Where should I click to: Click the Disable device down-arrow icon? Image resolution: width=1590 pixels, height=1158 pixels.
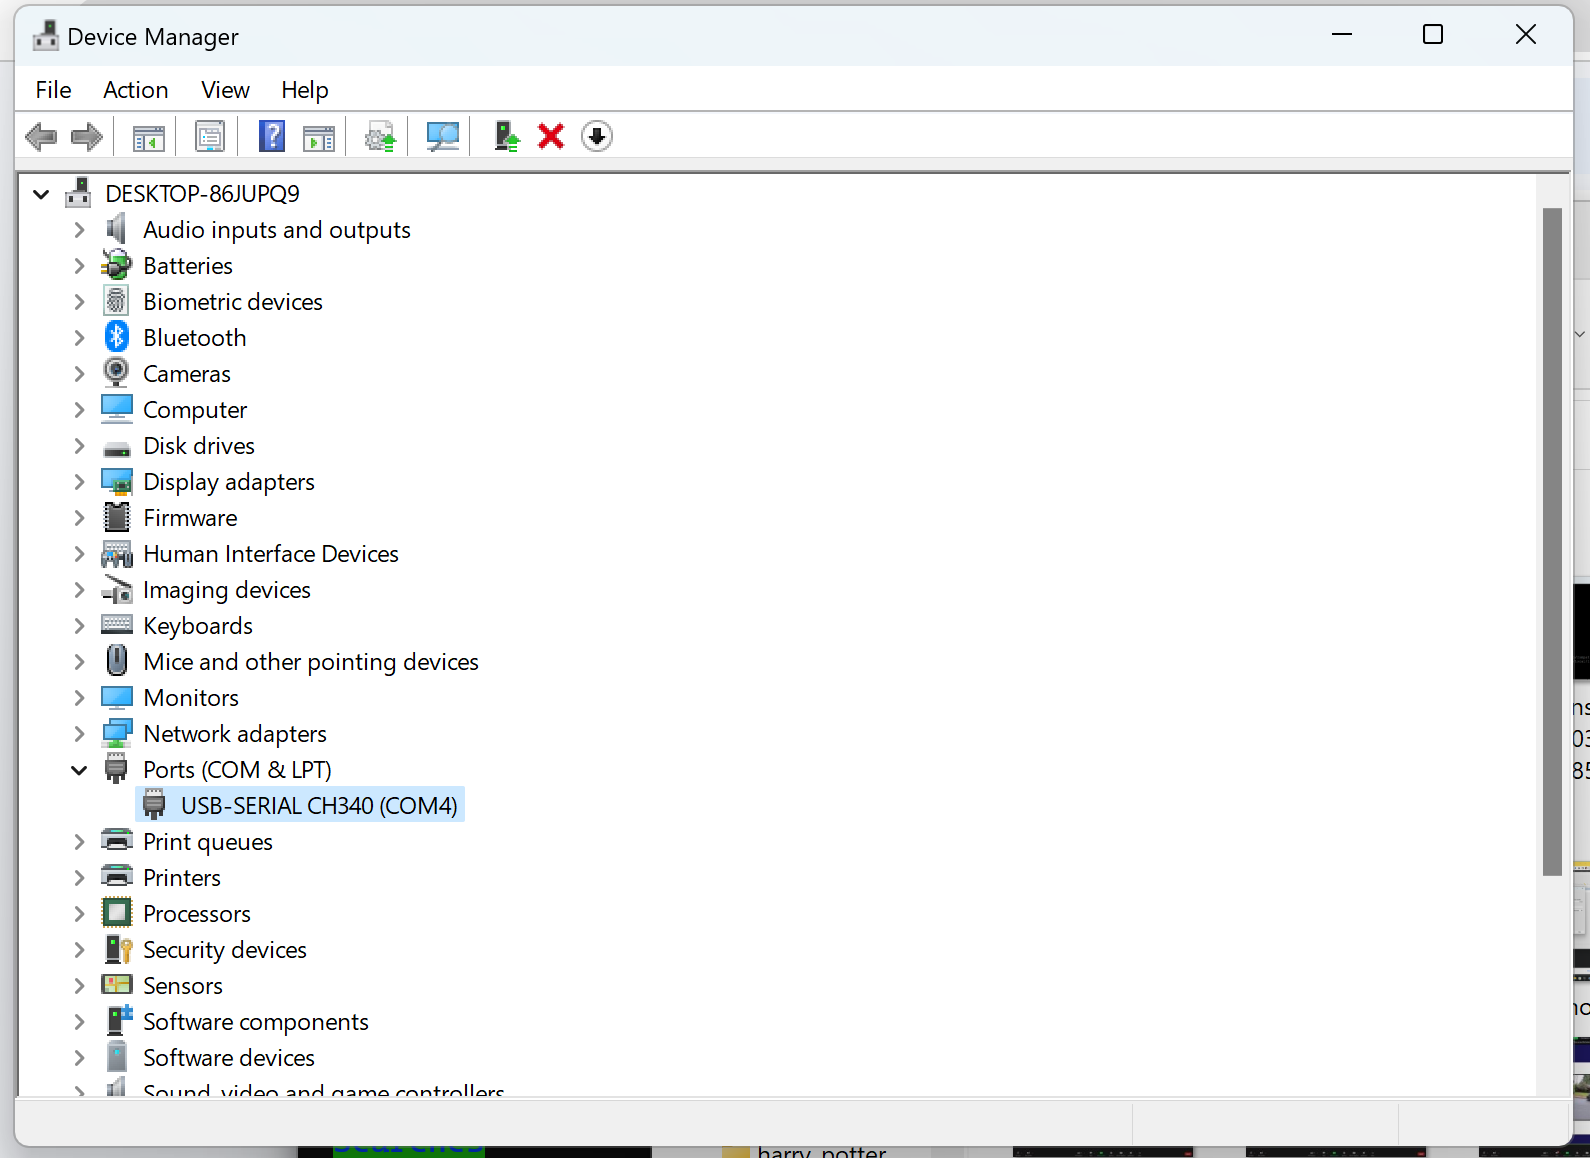pos(597,137)
